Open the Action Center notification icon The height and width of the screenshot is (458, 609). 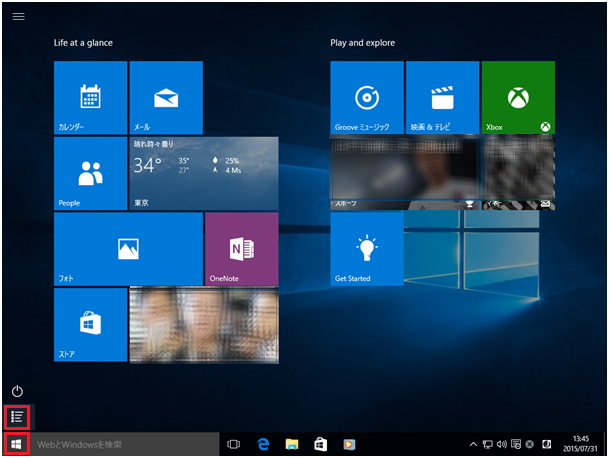pos(516,444)
